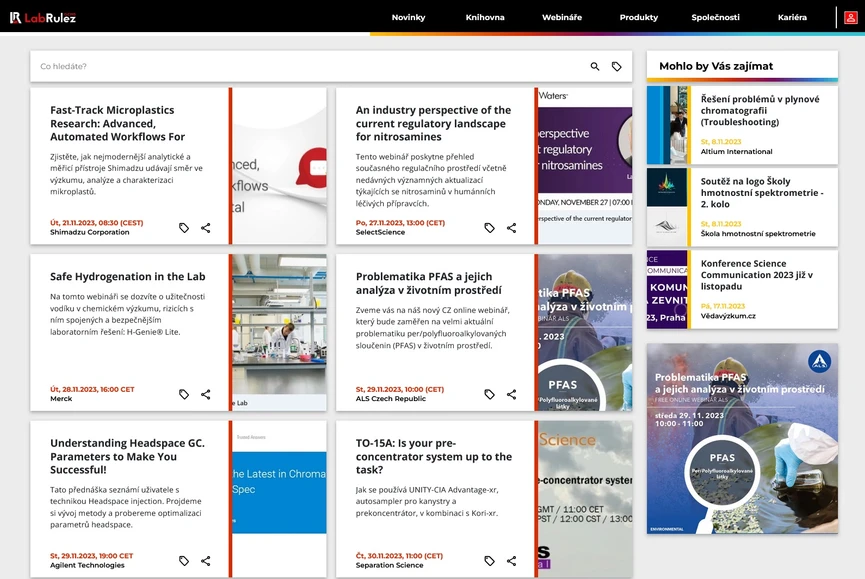Viewport: 865px width, 579px height.
Task: Open tag icon on the TO-15A card
Action: 489,561
